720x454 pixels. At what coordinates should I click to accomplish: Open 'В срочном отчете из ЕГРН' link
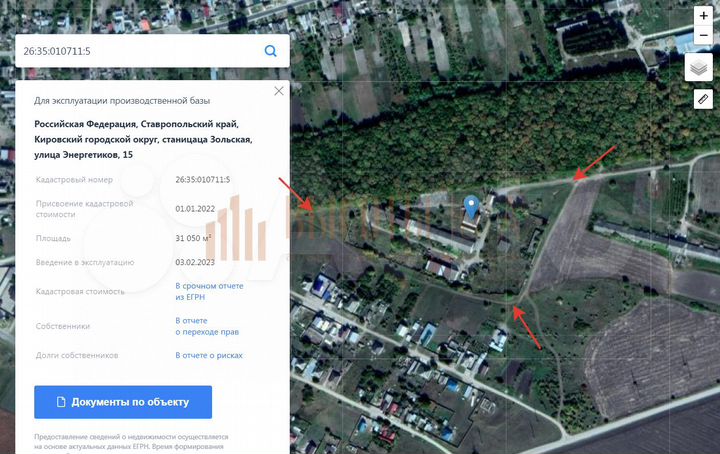(209, 291)
